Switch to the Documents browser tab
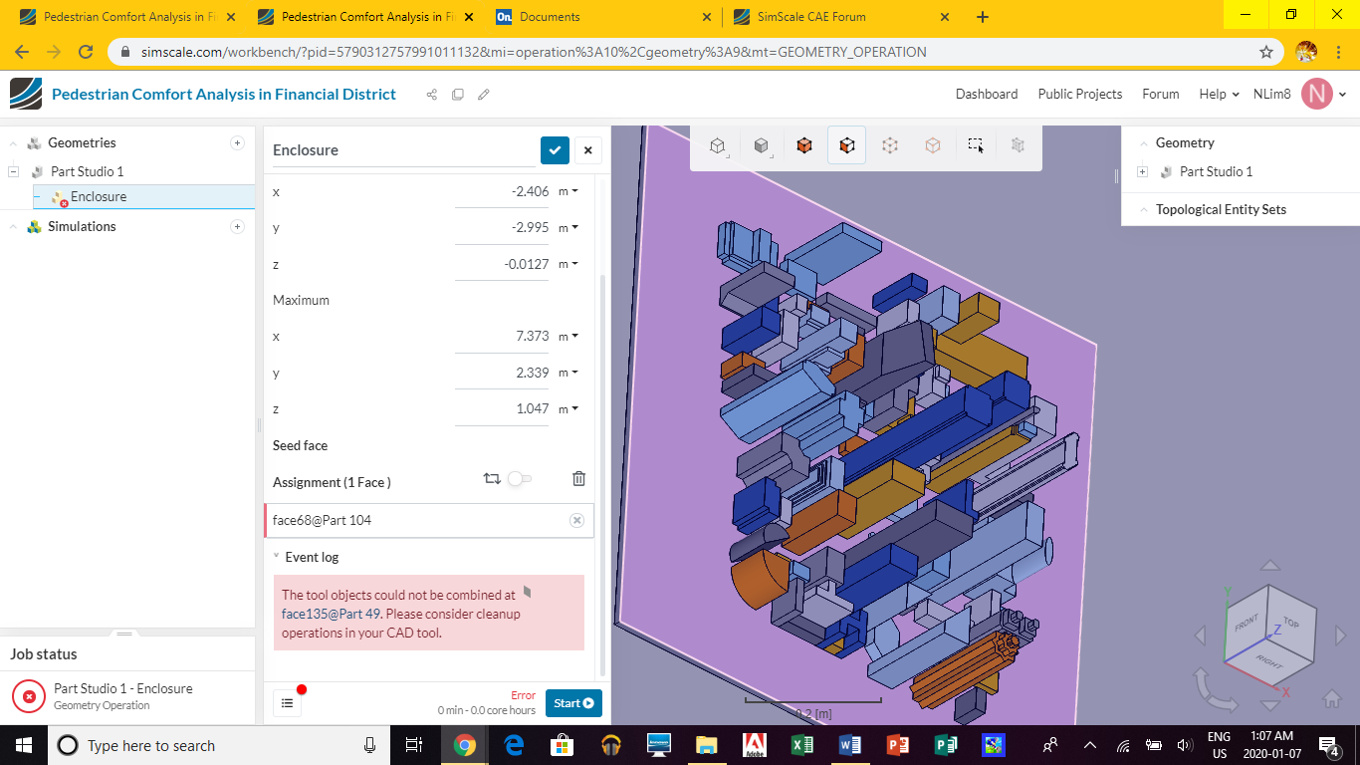The image size is (1360, 765). 605,17
